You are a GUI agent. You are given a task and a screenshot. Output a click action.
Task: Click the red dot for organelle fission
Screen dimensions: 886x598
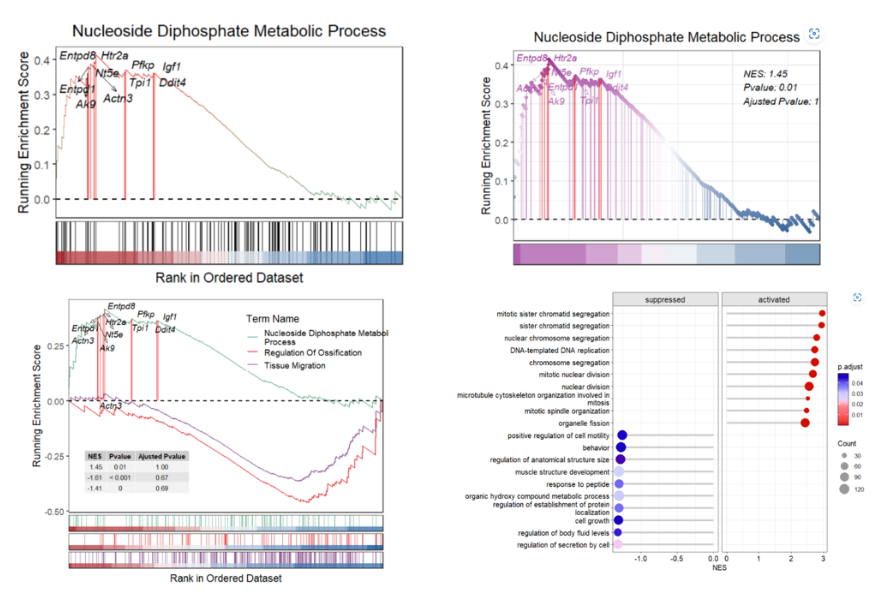point(805,423)
